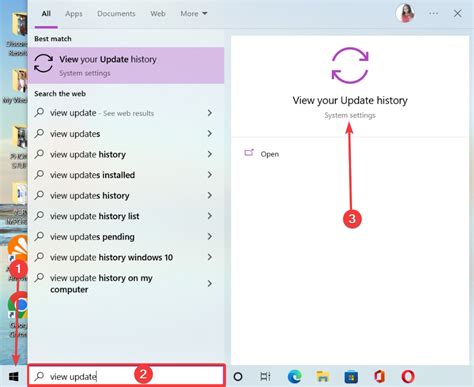This screenshot has height=387, width=474.
Task: Expand arrow for 'view update history' suggestion
Action: (x=210, y=154)
